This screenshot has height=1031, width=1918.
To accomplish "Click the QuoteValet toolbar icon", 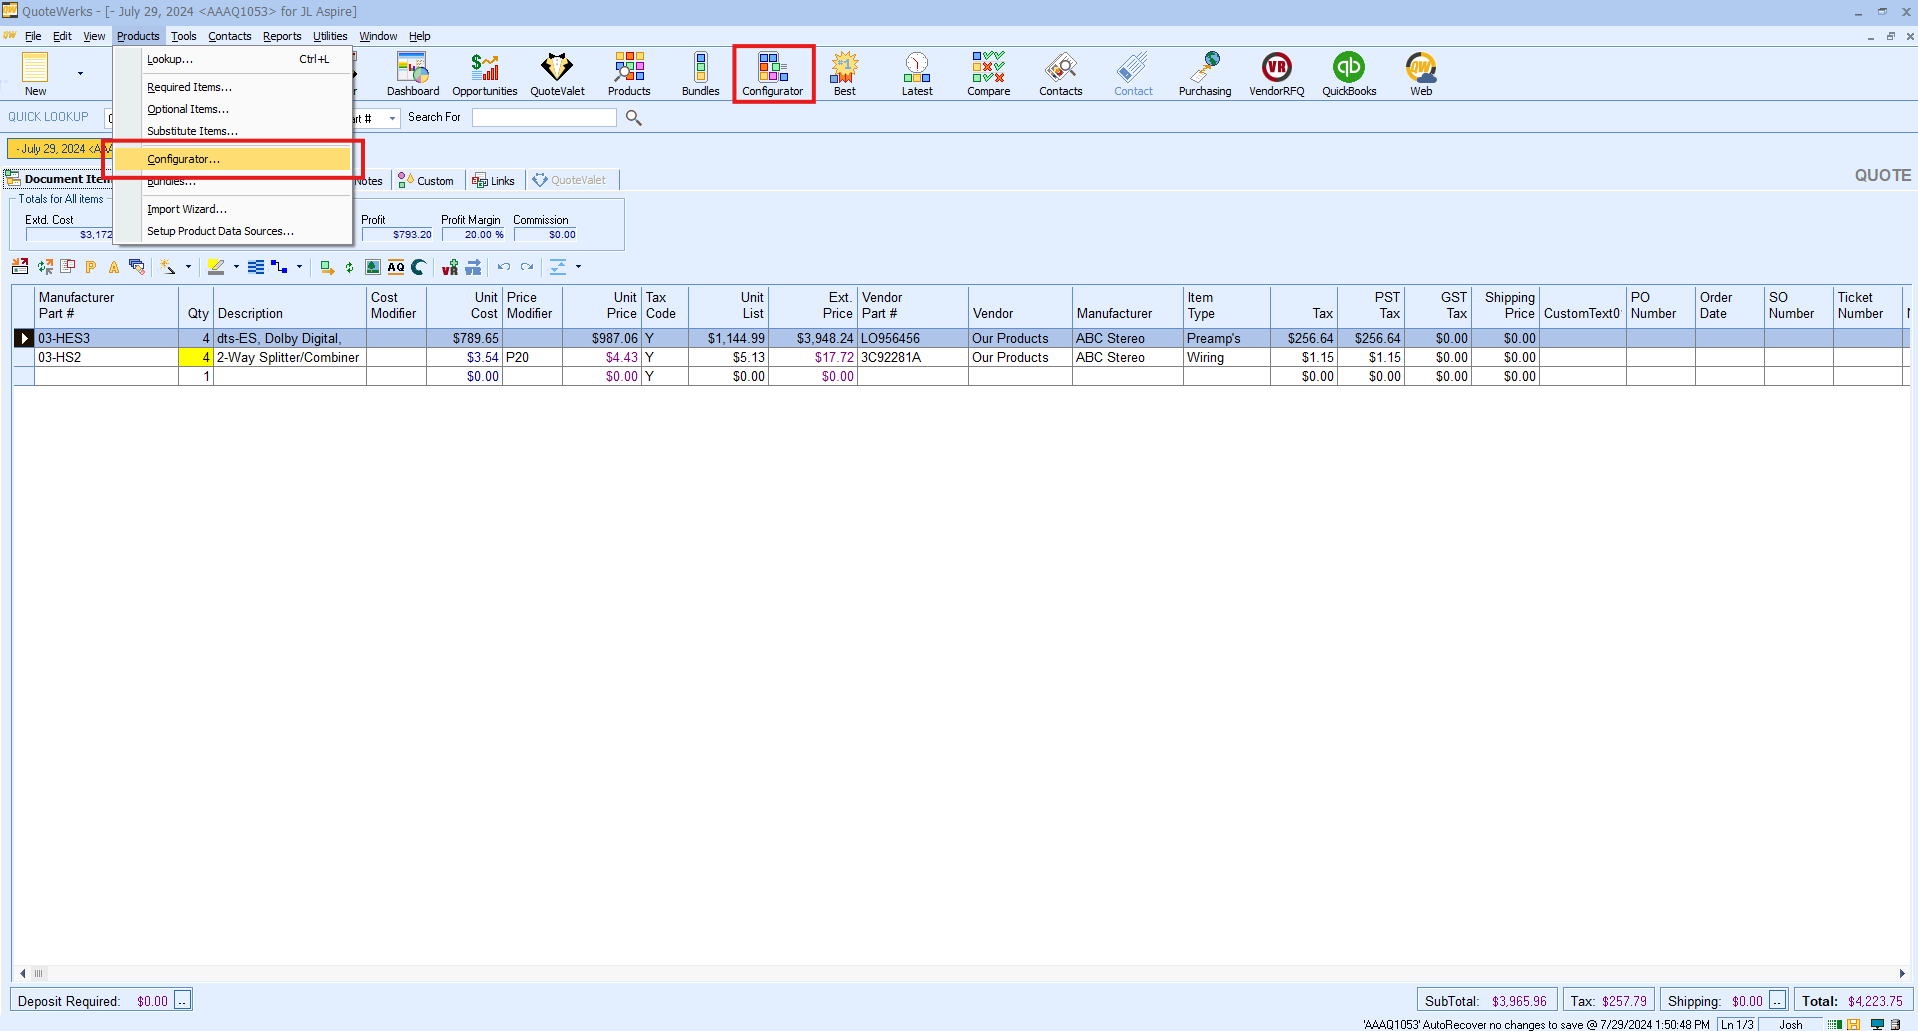I will tap(557, 74).
